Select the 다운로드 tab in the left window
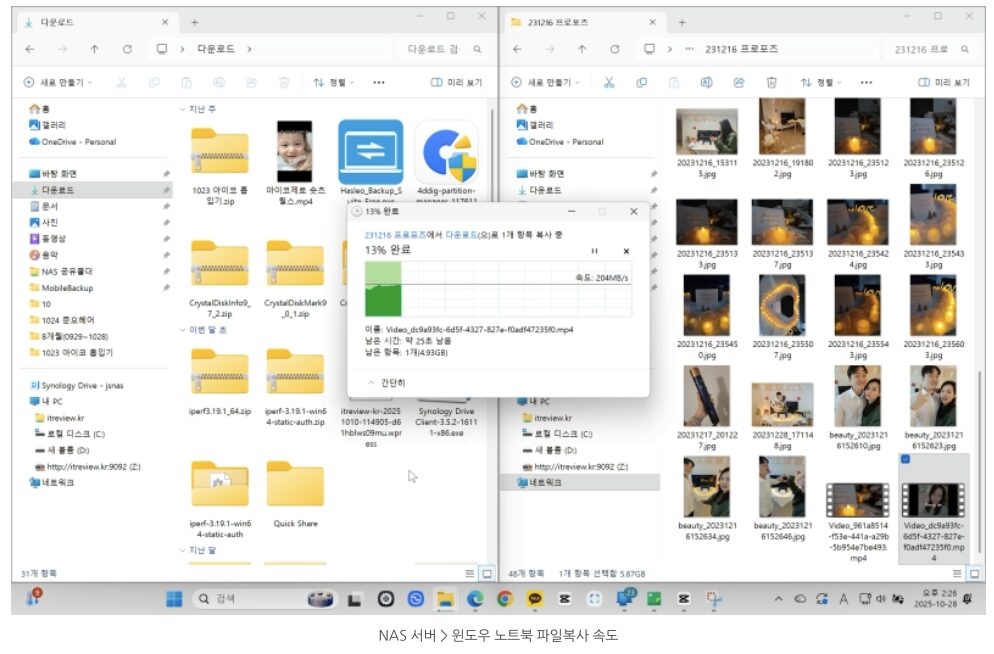 coord(60,21)
